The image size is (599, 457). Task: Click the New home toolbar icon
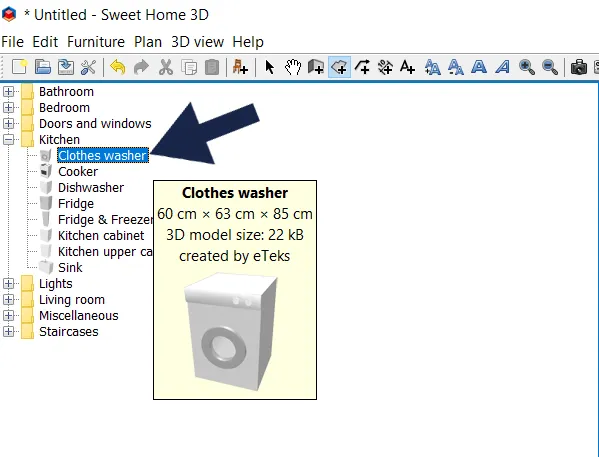tap(19, 67)
